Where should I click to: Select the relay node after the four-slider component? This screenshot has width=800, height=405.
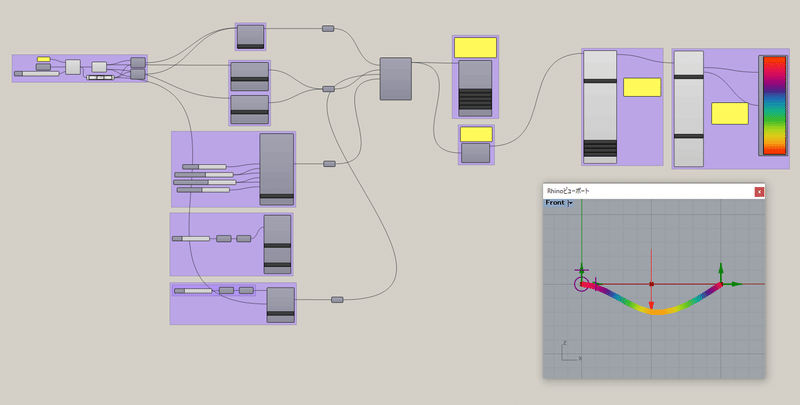pos(329,164)
